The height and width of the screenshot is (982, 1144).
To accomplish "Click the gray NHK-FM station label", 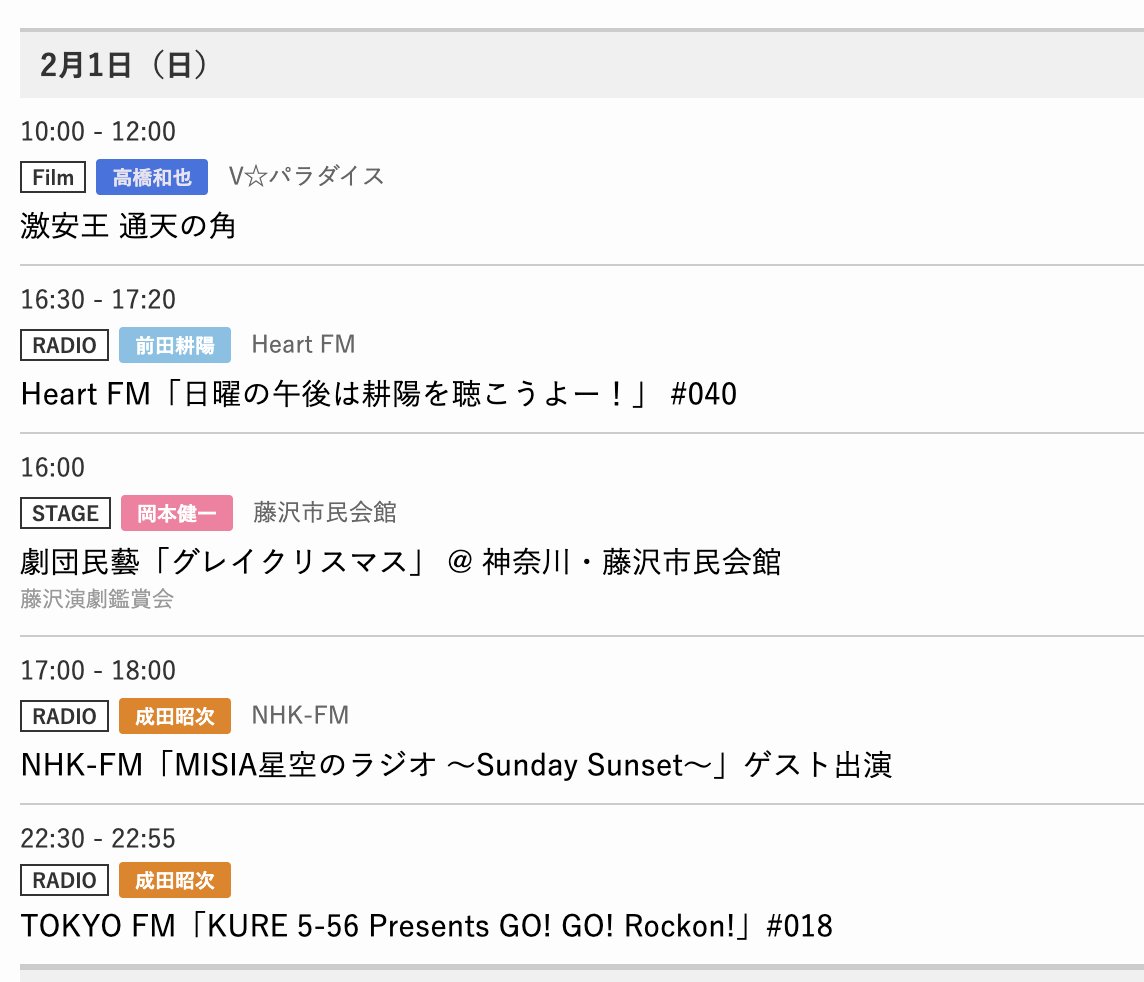I will (x=300, y=716).
